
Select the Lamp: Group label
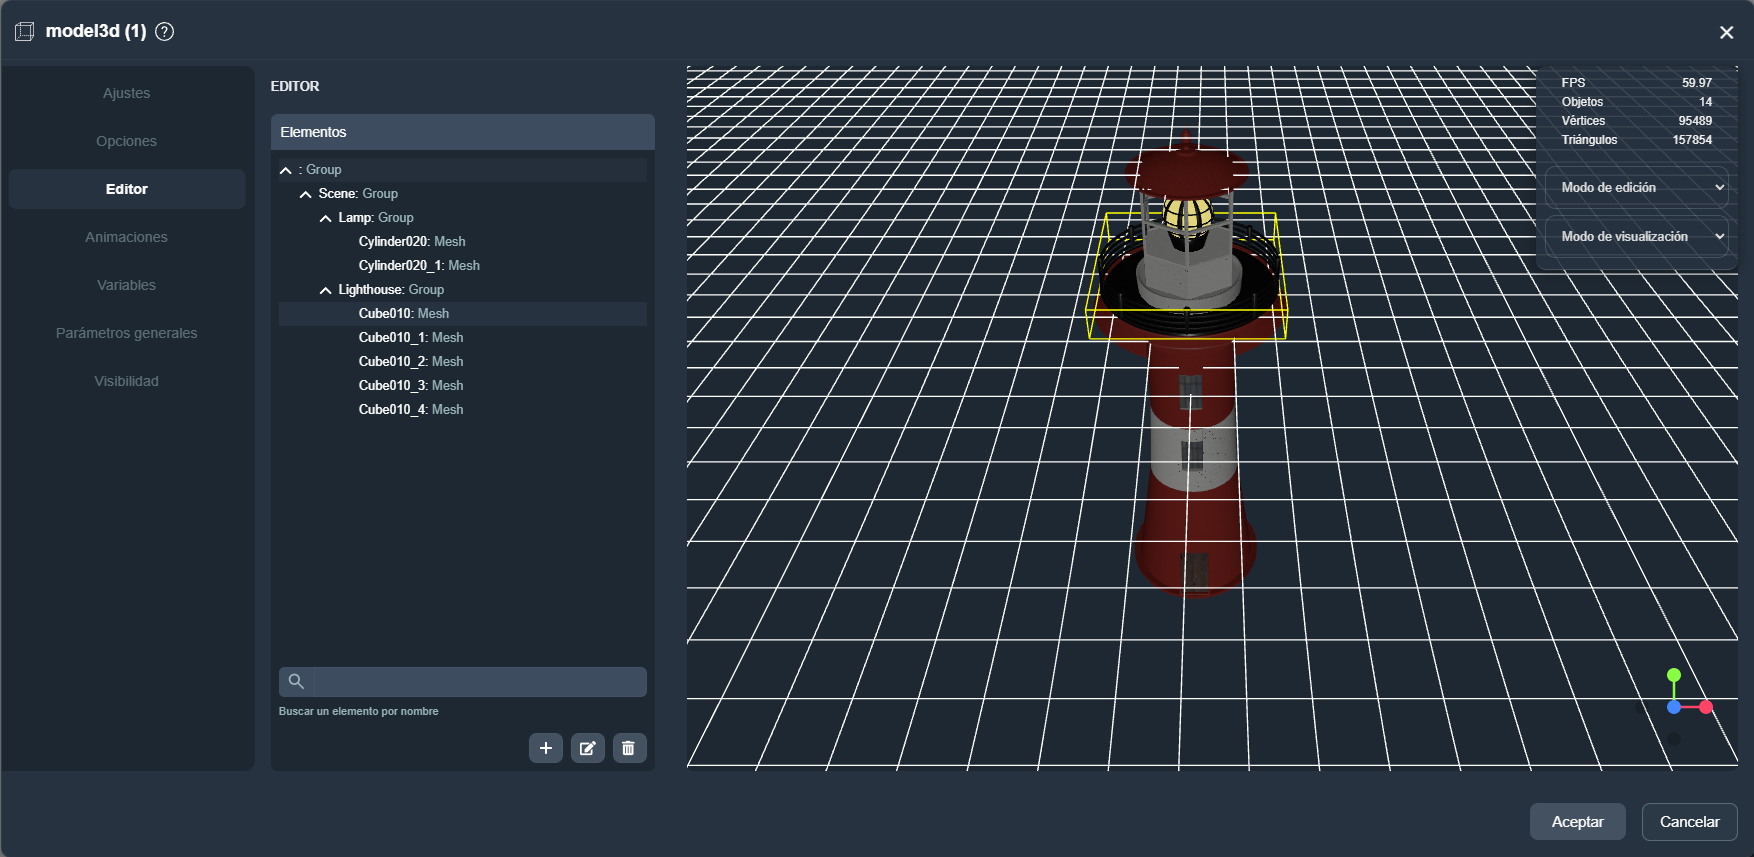(x=376, y=217)
